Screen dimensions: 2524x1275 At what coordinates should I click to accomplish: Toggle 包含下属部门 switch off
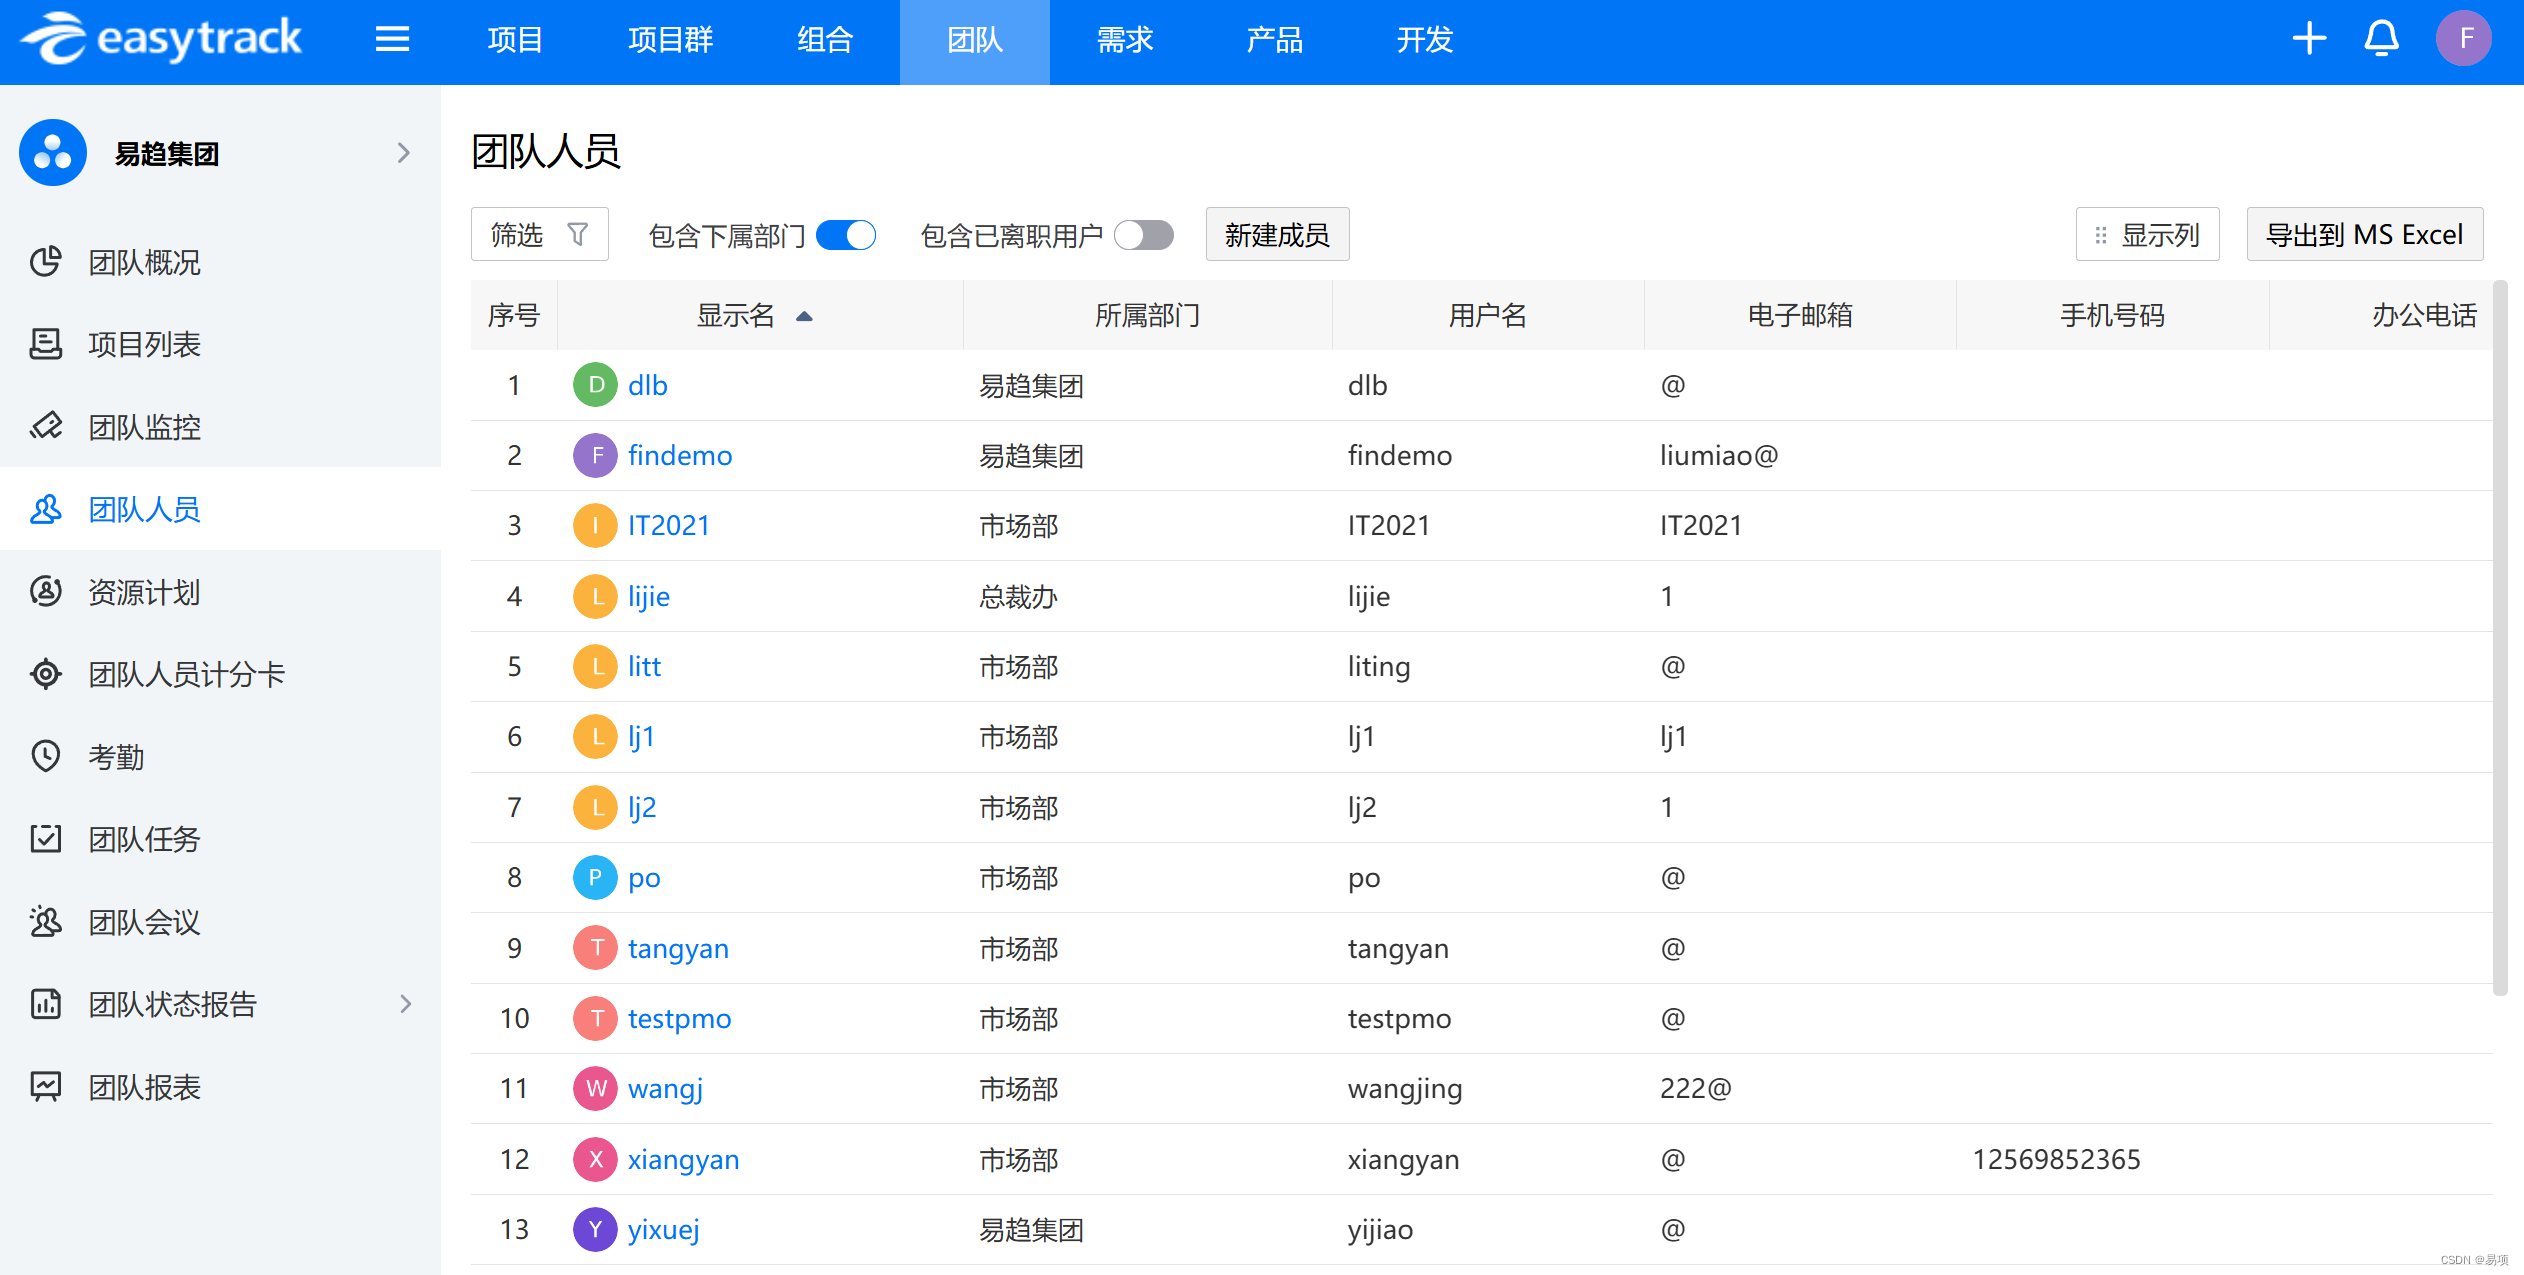point(846,235)
